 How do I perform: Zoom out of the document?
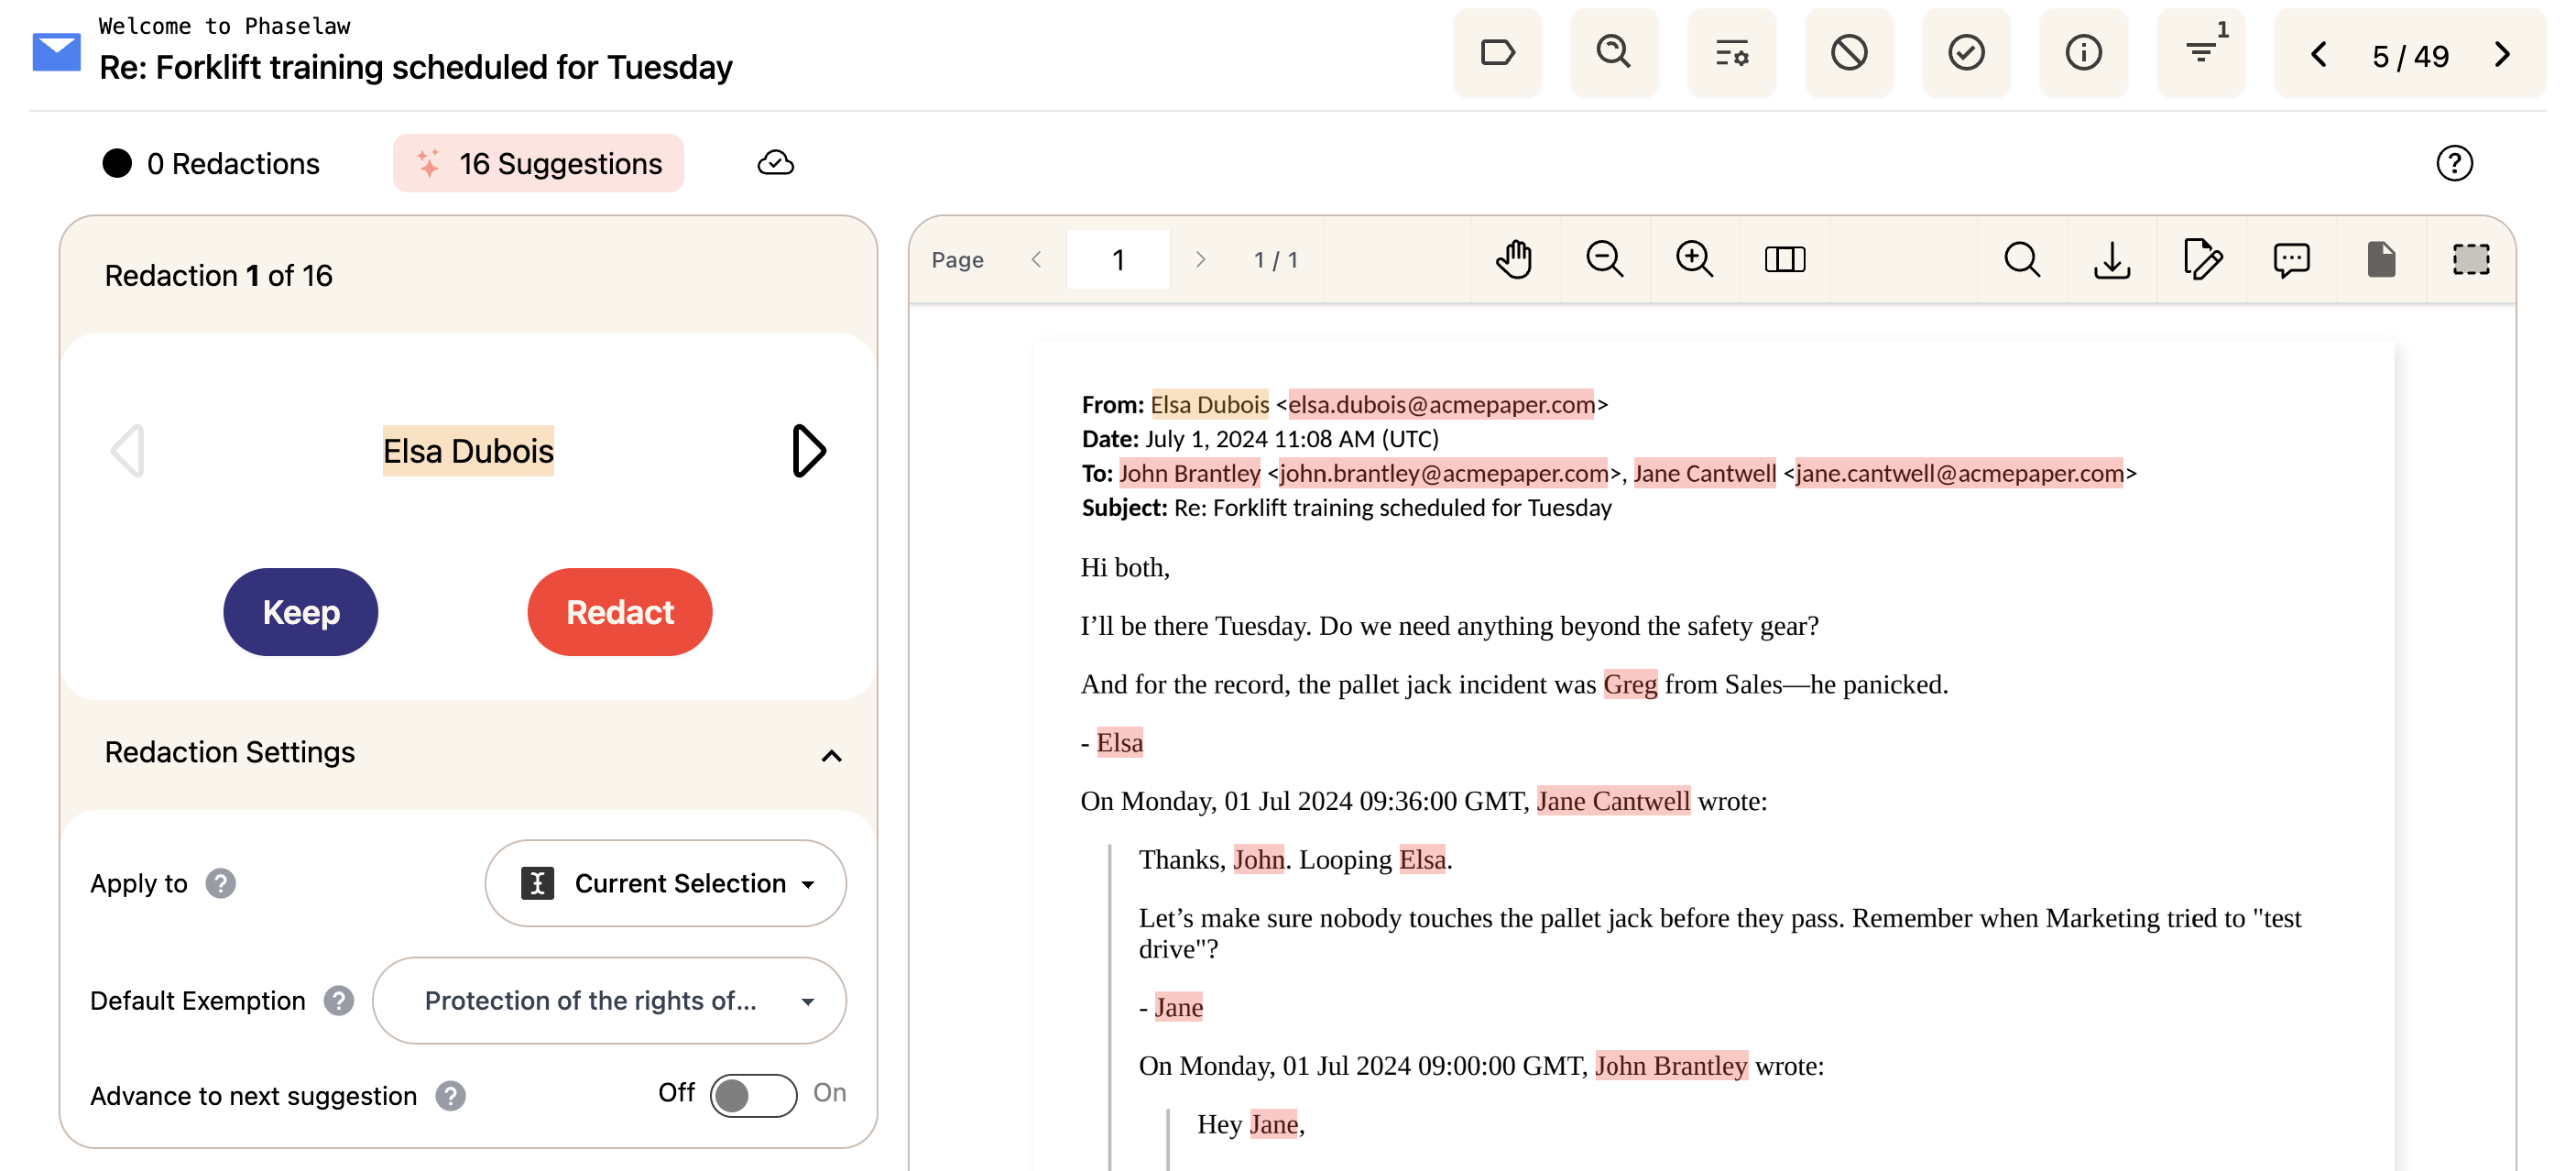click(x=1604, y=260)
